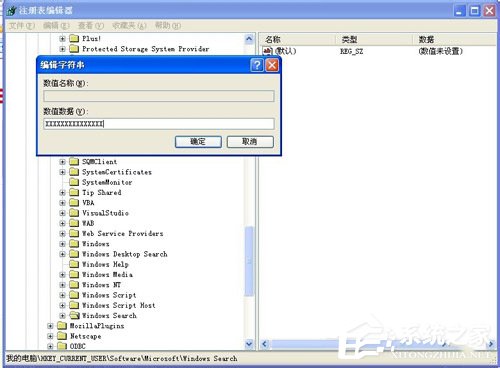
Task: Click the VisualStudio folder icon
Action: pos(74,213)
